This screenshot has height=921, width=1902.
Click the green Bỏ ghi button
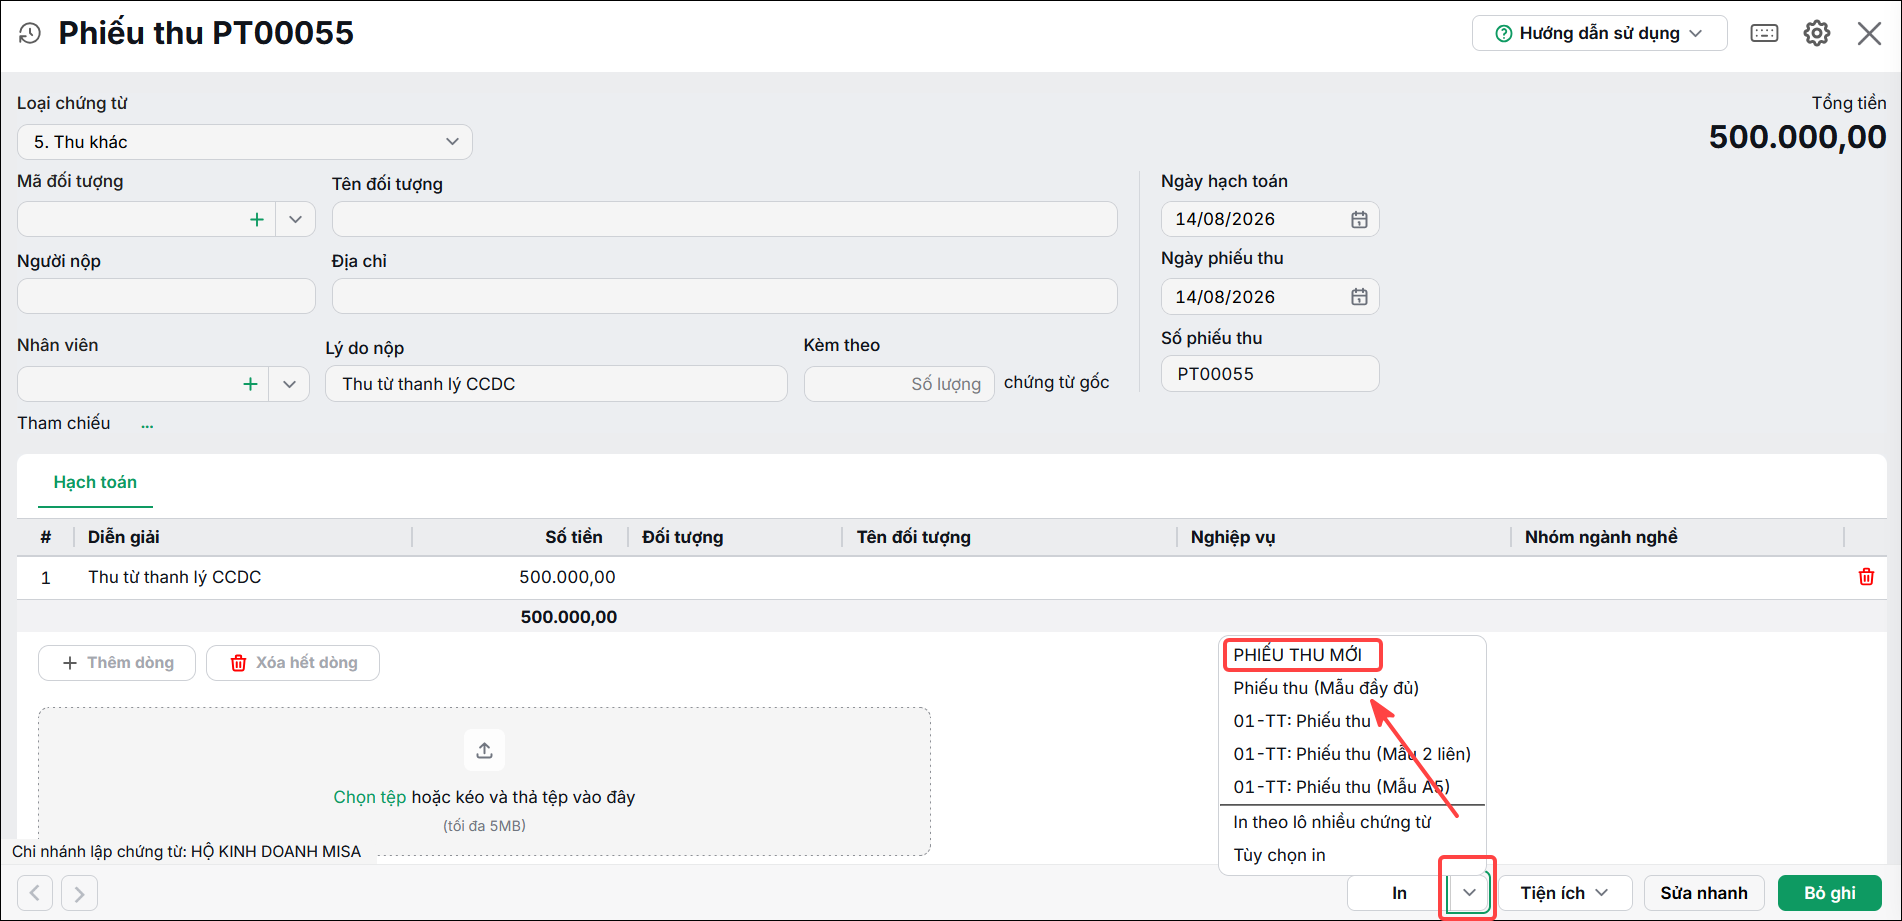click(x=1830, y=893)
